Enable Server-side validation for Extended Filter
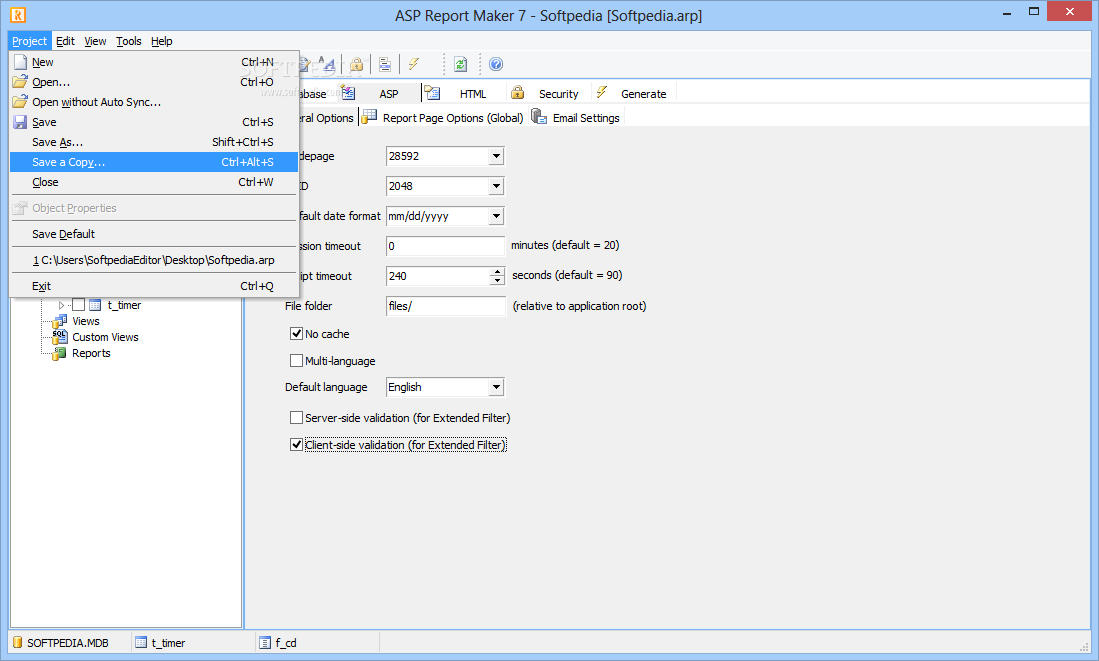The height and width of the screenshot is (661, 1099). (x=296, y=418)
